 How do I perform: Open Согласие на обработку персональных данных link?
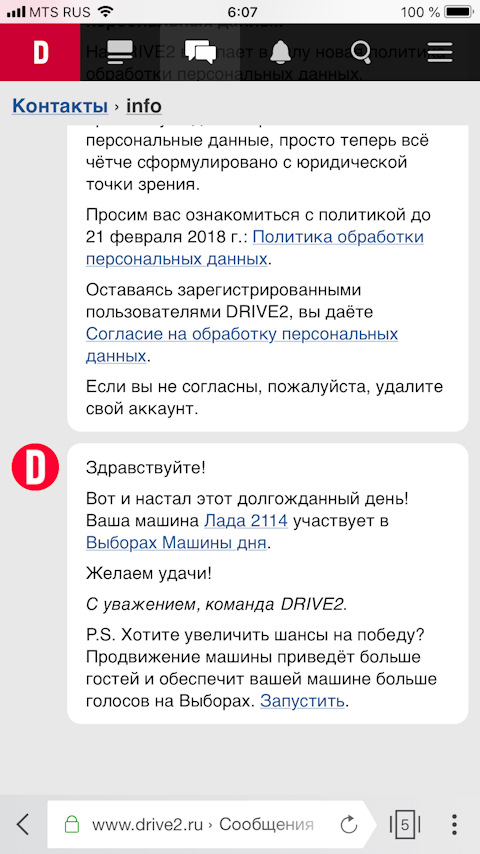click(242, 345)
